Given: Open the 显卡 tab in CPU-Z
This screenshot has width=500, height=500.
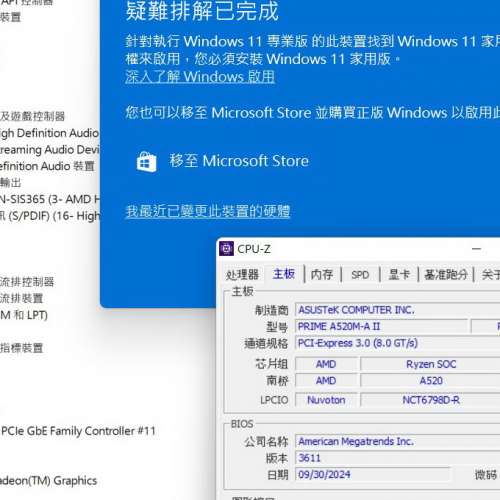Looking at the screenshot, I should [399, 275].
